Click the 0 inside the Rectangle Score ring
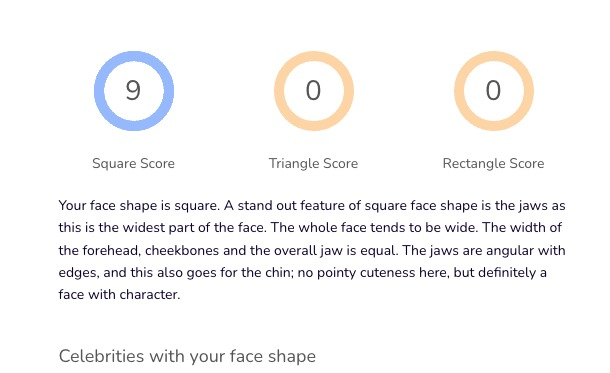The width and height of the screenshot is (610, 373). point(493,90)
